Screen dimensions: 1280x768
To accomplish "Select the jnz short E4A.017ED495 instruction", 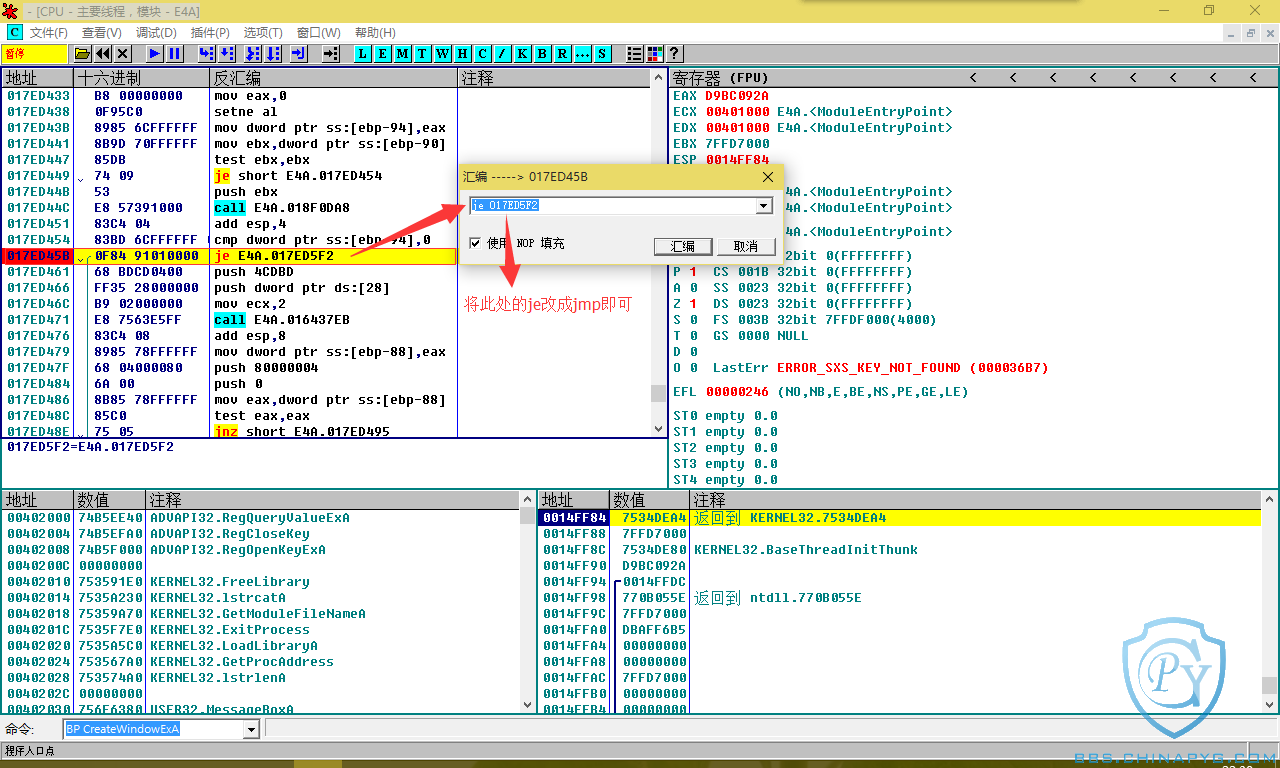I will [x=302, y=432].
